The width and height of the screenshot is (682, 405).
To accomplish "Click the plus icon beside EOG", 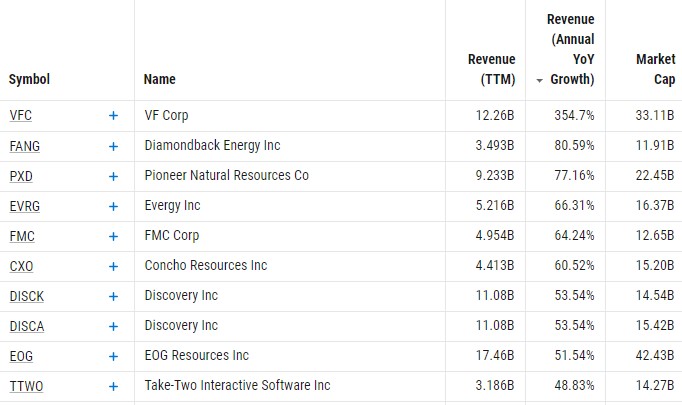I will 113,357.
